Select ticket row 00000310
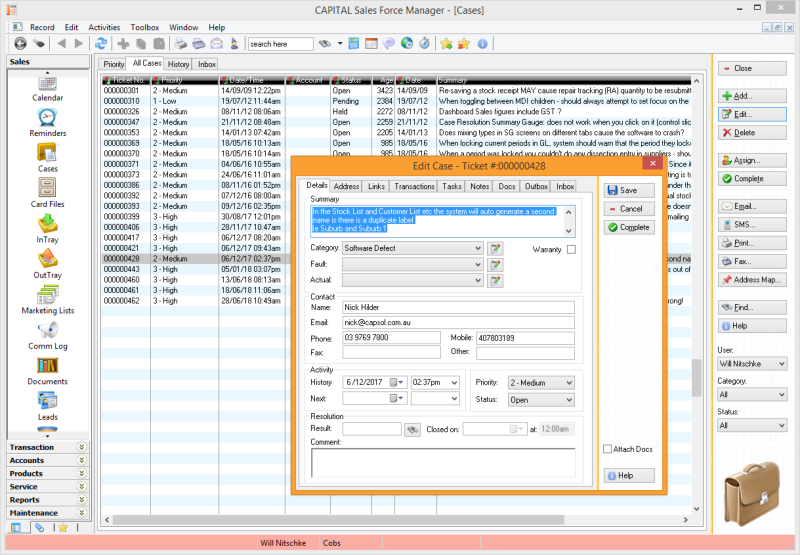The height and width of the screenshot is (555, 800). click(x=396, y=101)
